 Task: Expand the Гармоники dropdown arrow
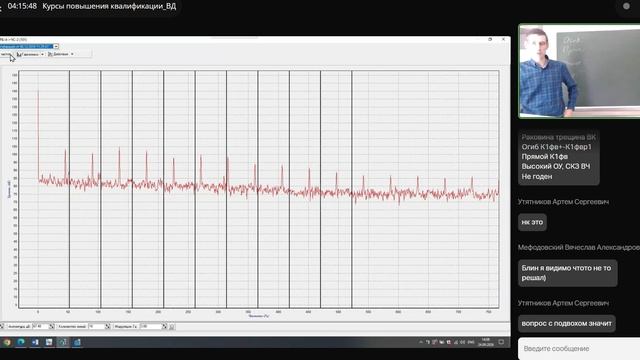[x=42, y=54]
